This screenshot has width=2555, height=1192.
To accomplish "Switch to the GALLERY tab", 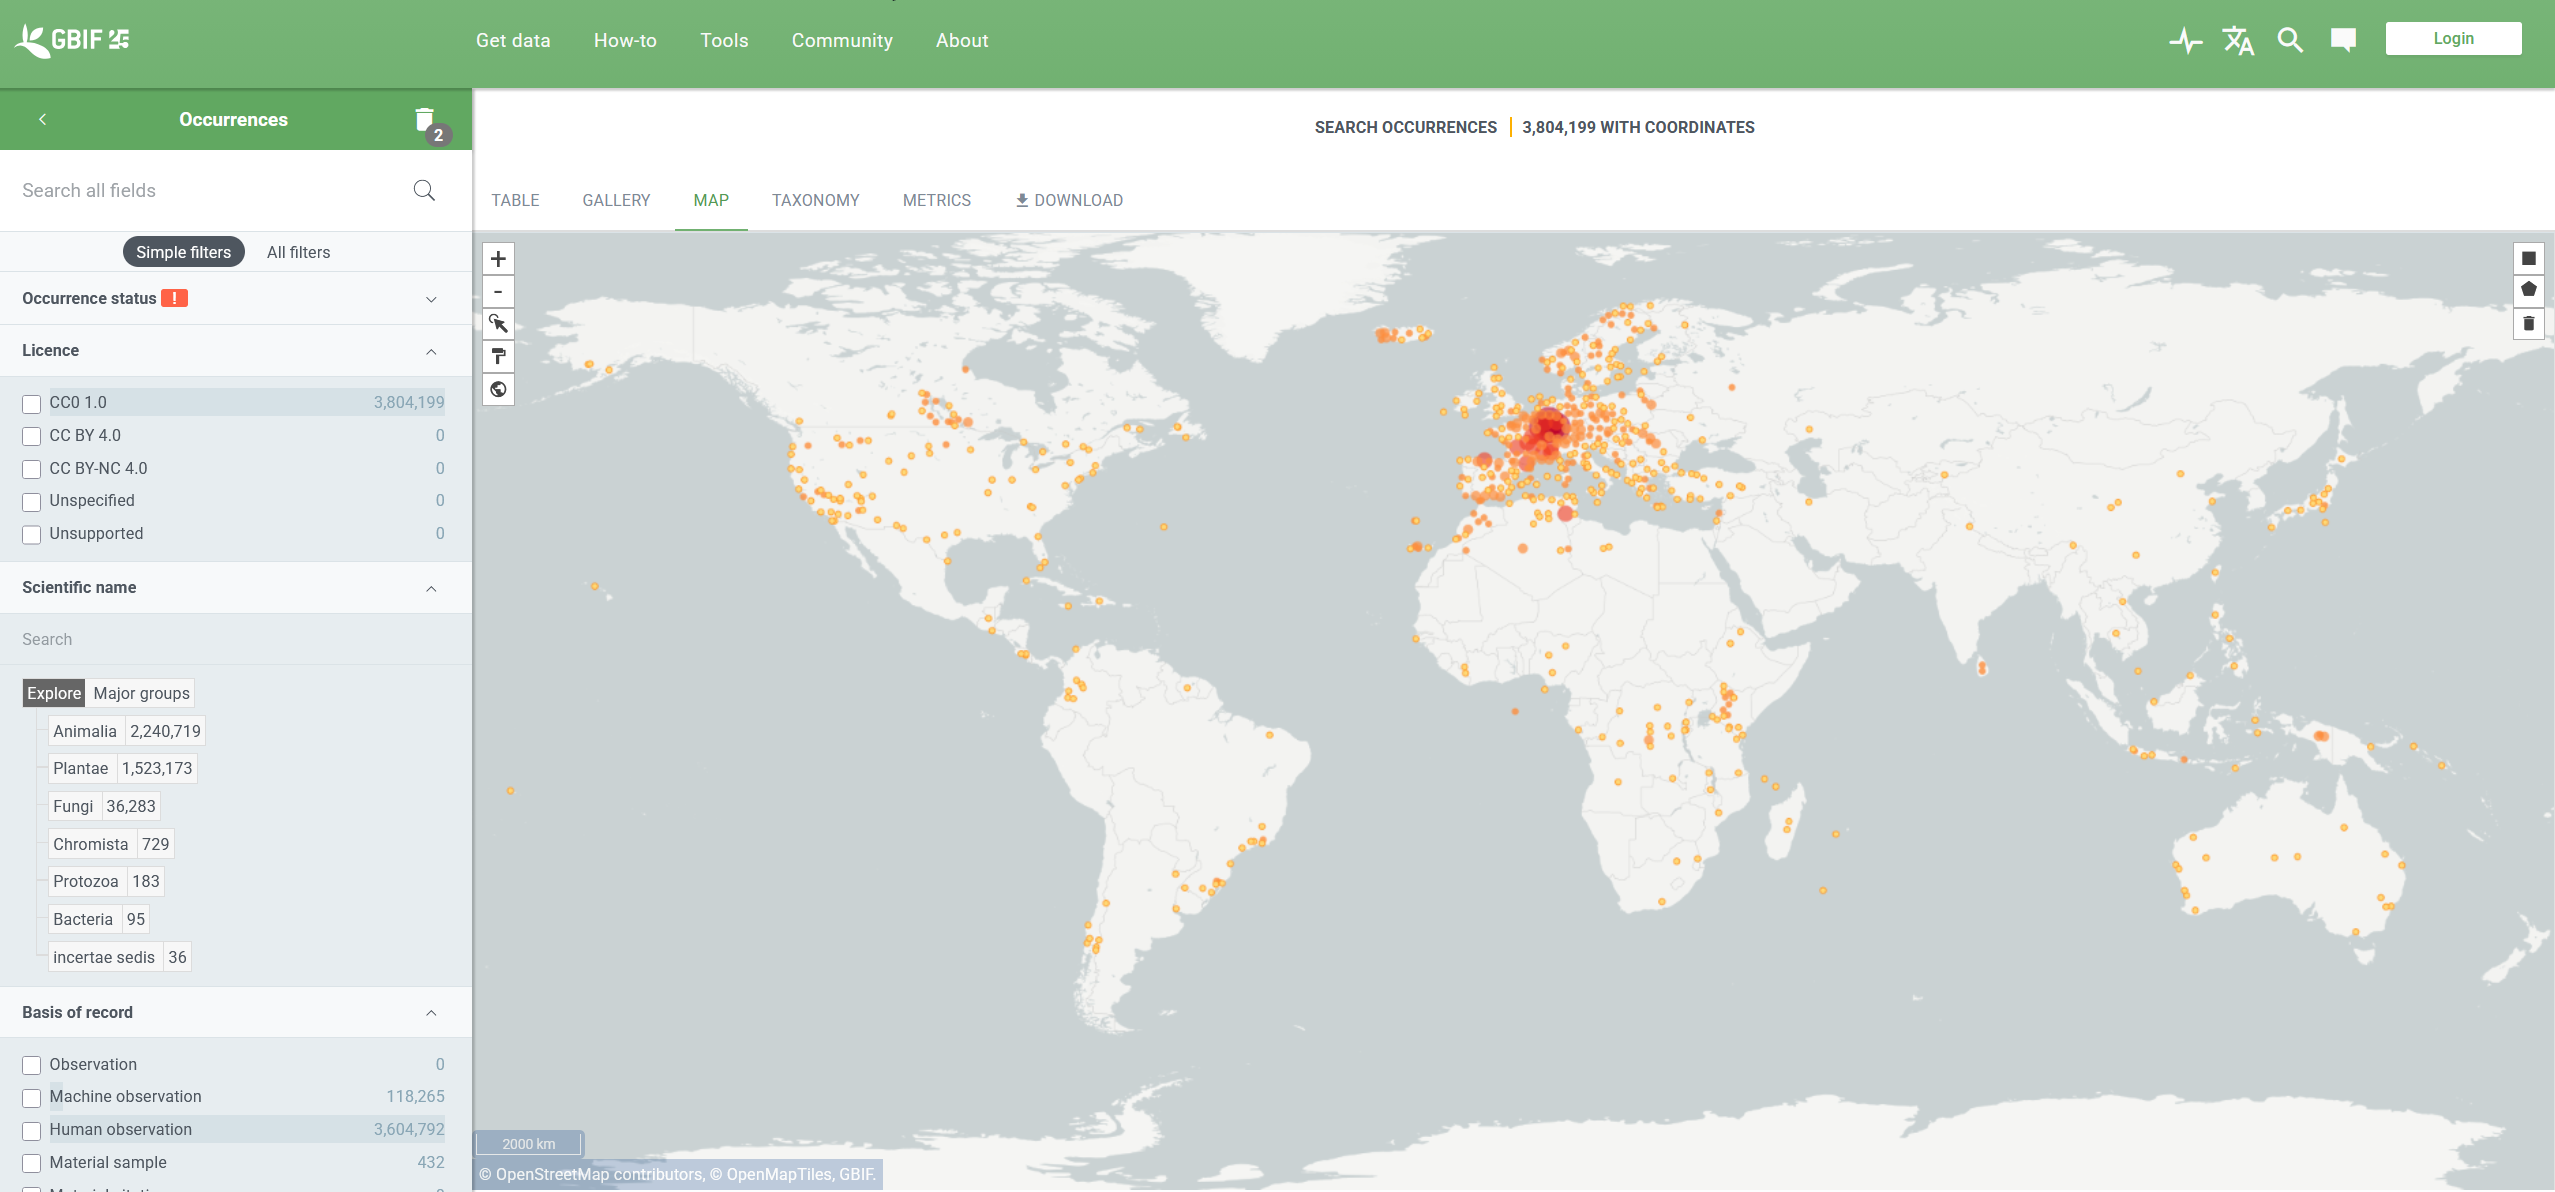I will [x=616, y=200].
